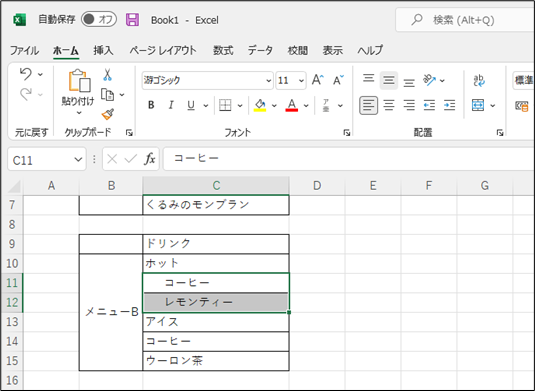Open the 挿入 ribbon tab
535x391 pixels.
coord(103,50)
